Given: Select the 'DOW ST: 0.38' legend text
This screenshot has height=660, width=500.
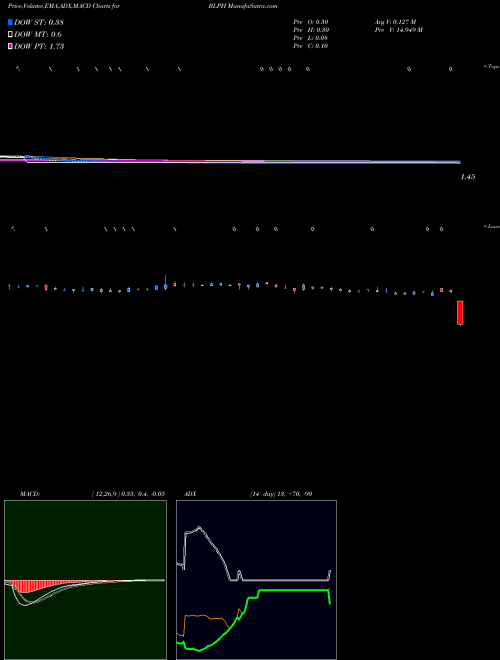Looking at the screenshot, I should tap(39, 22).
